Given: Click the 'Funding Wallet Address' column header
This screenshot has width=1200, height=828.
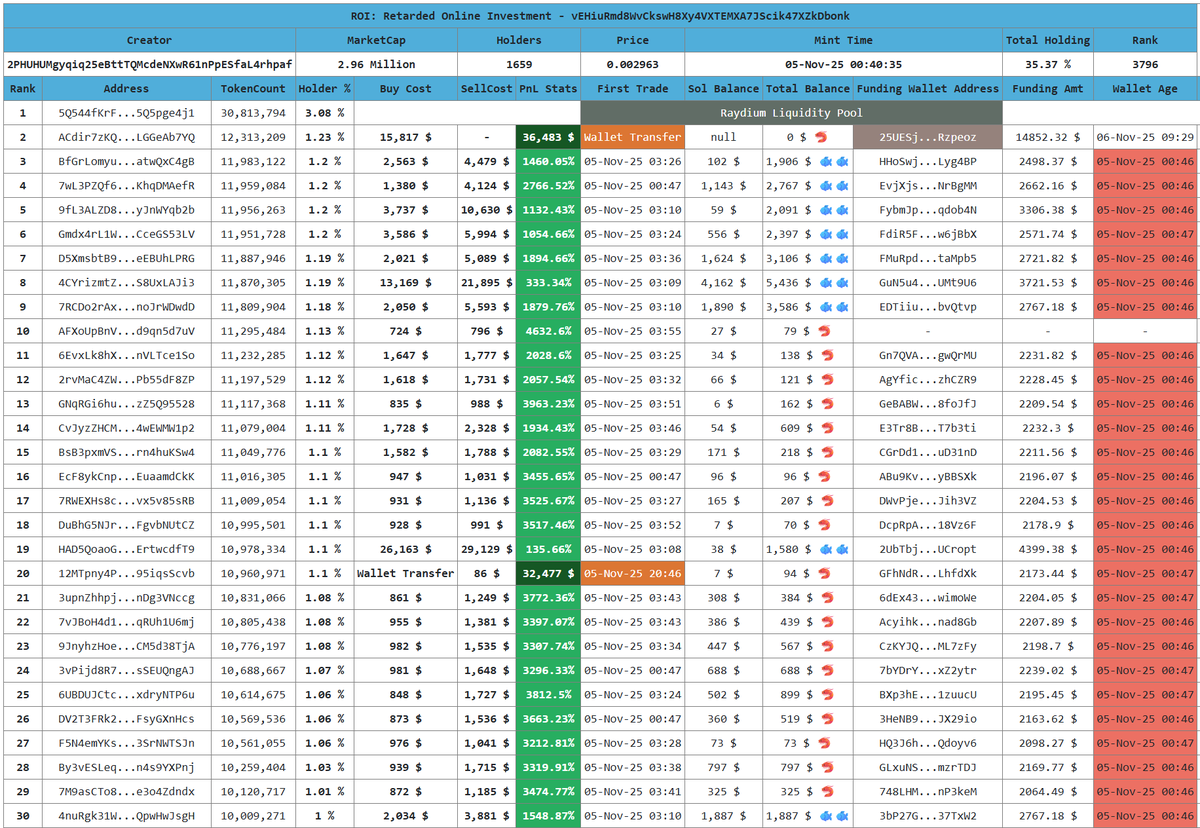Looking at the screenshot, I should 928,88.
